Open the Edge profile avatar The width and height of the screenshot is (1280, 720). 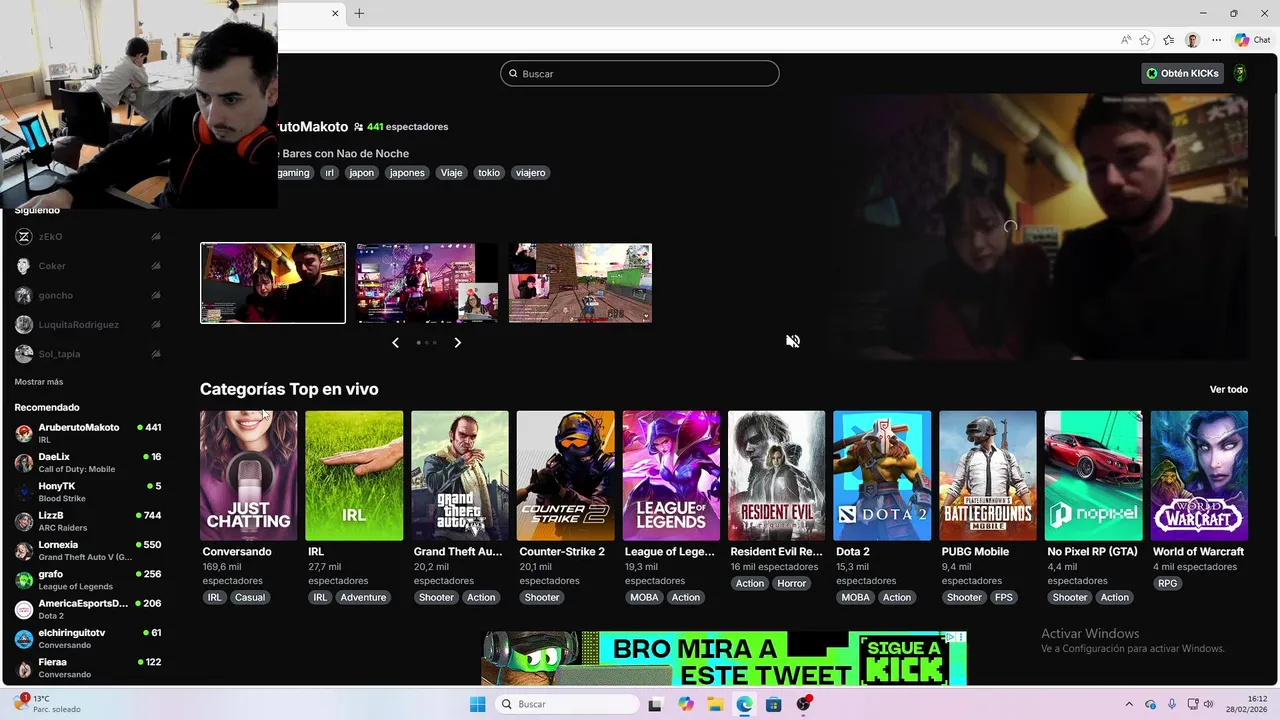click(x=1193, y=40)
